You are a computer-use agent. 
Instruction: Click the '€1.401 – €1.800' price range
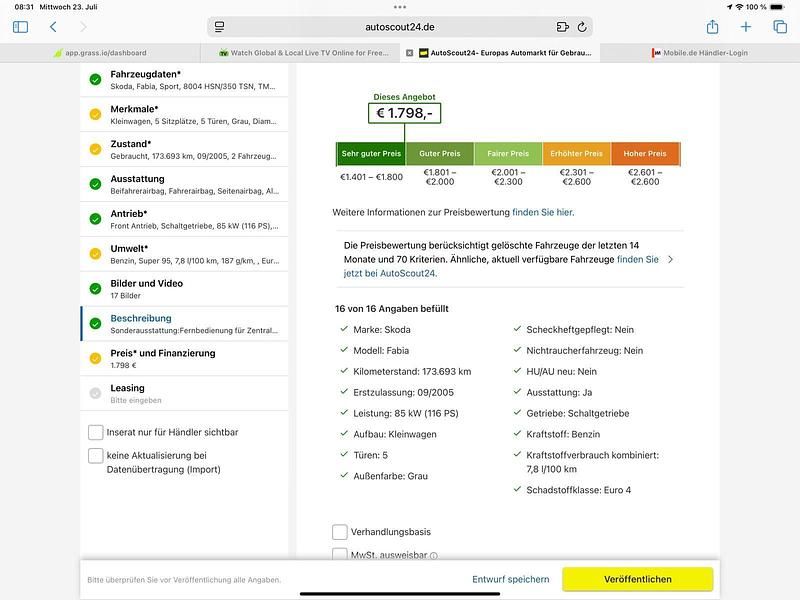click(371, 177)
